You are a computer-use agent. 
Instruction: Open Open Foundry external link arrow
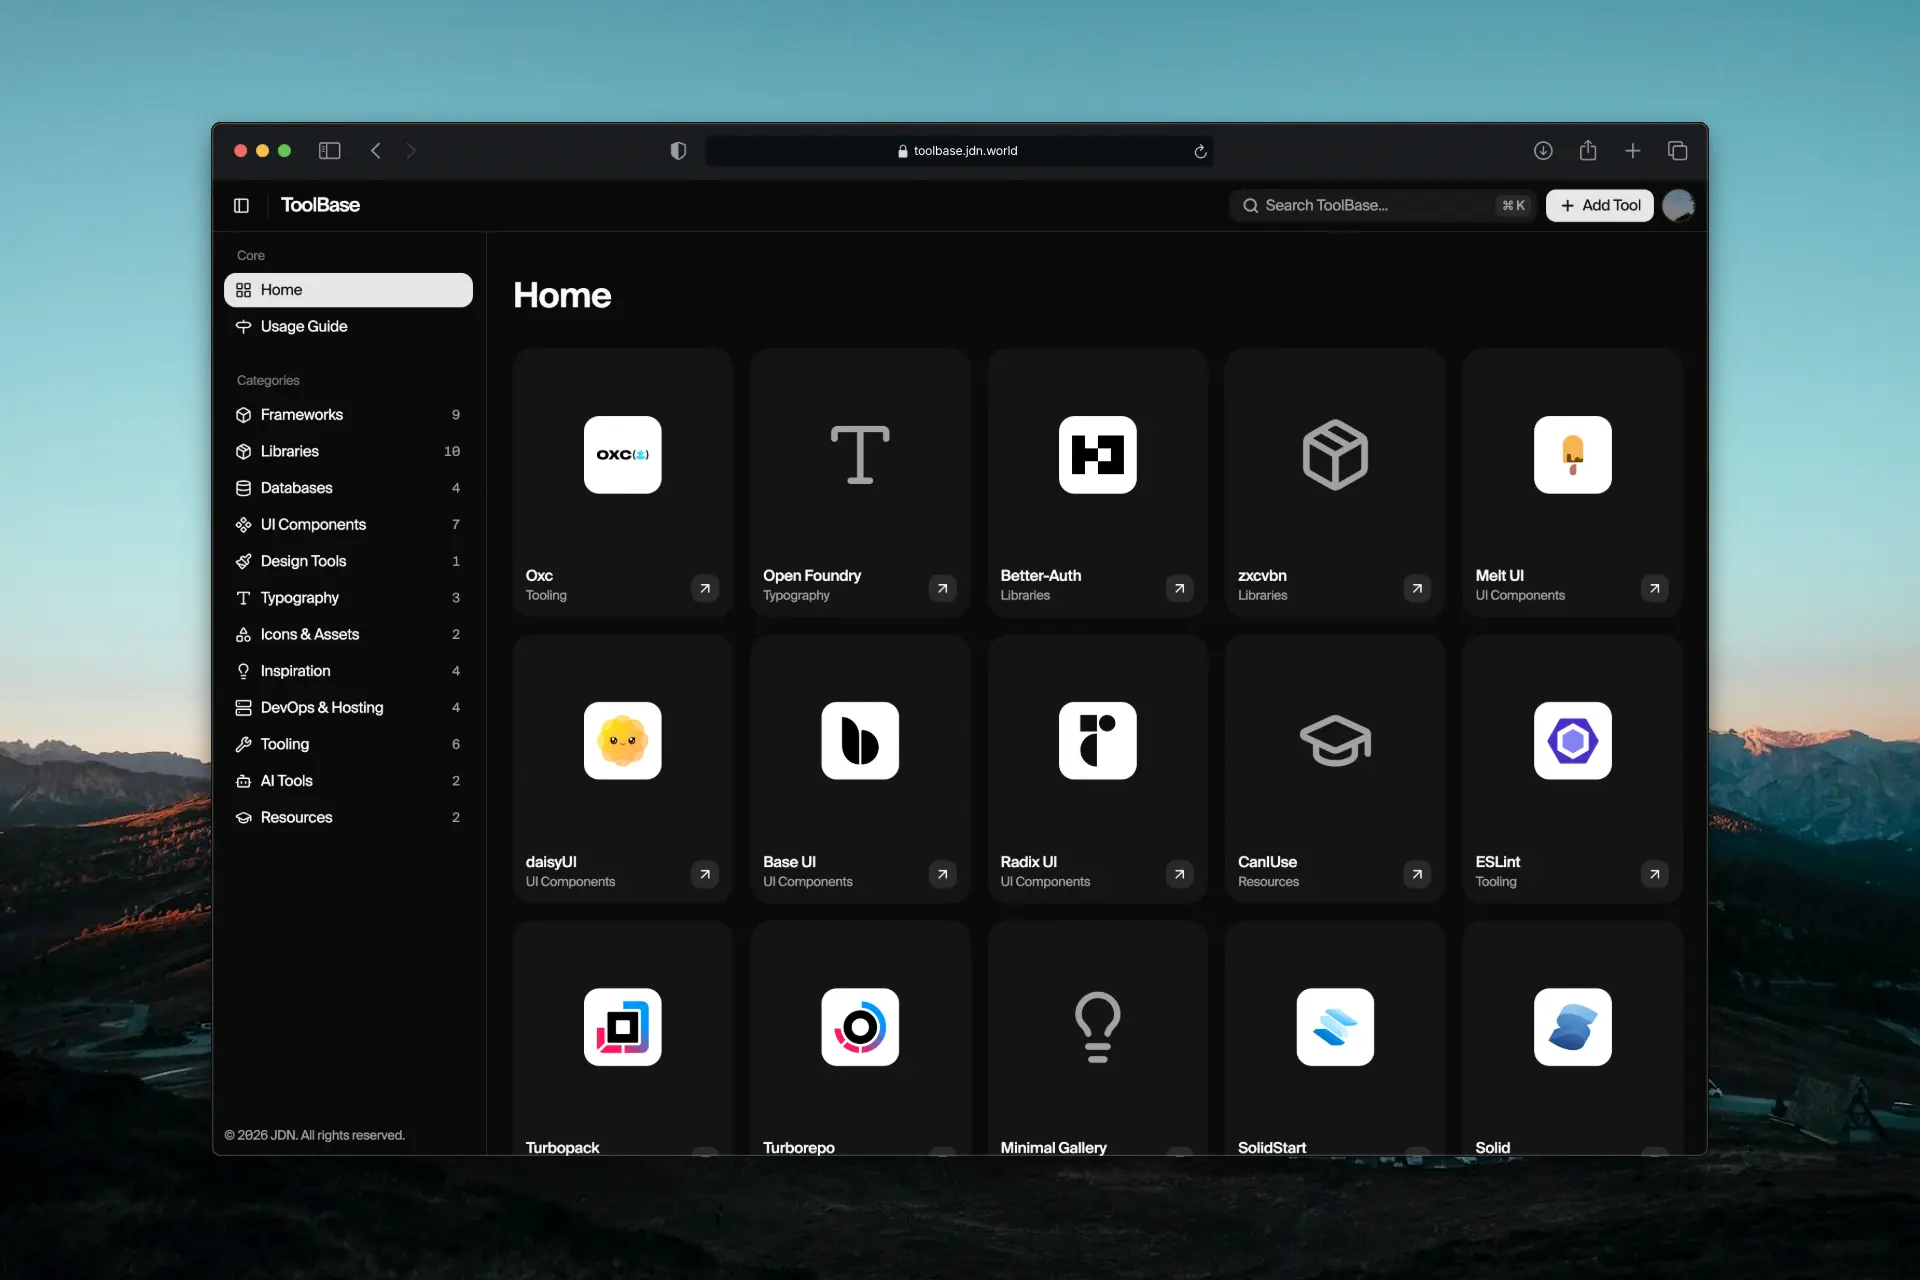point(942,588)
